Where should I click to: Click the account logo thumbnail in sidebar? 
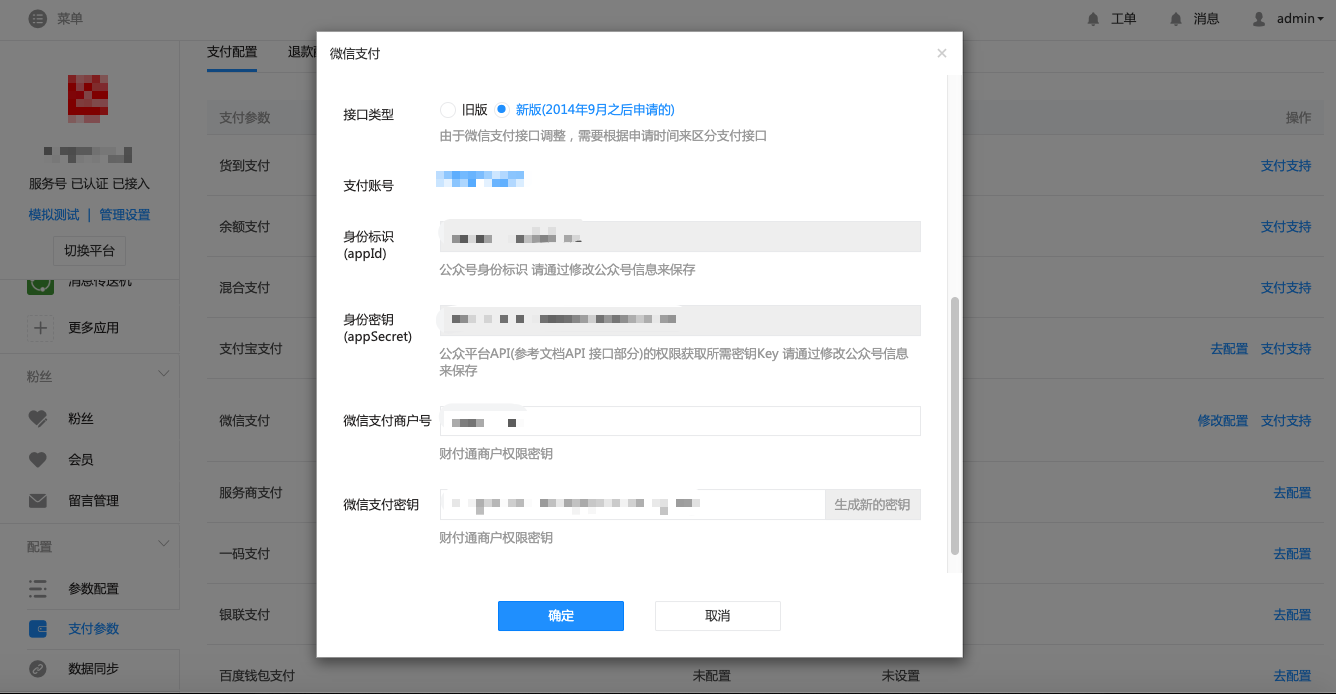[88, 98]
